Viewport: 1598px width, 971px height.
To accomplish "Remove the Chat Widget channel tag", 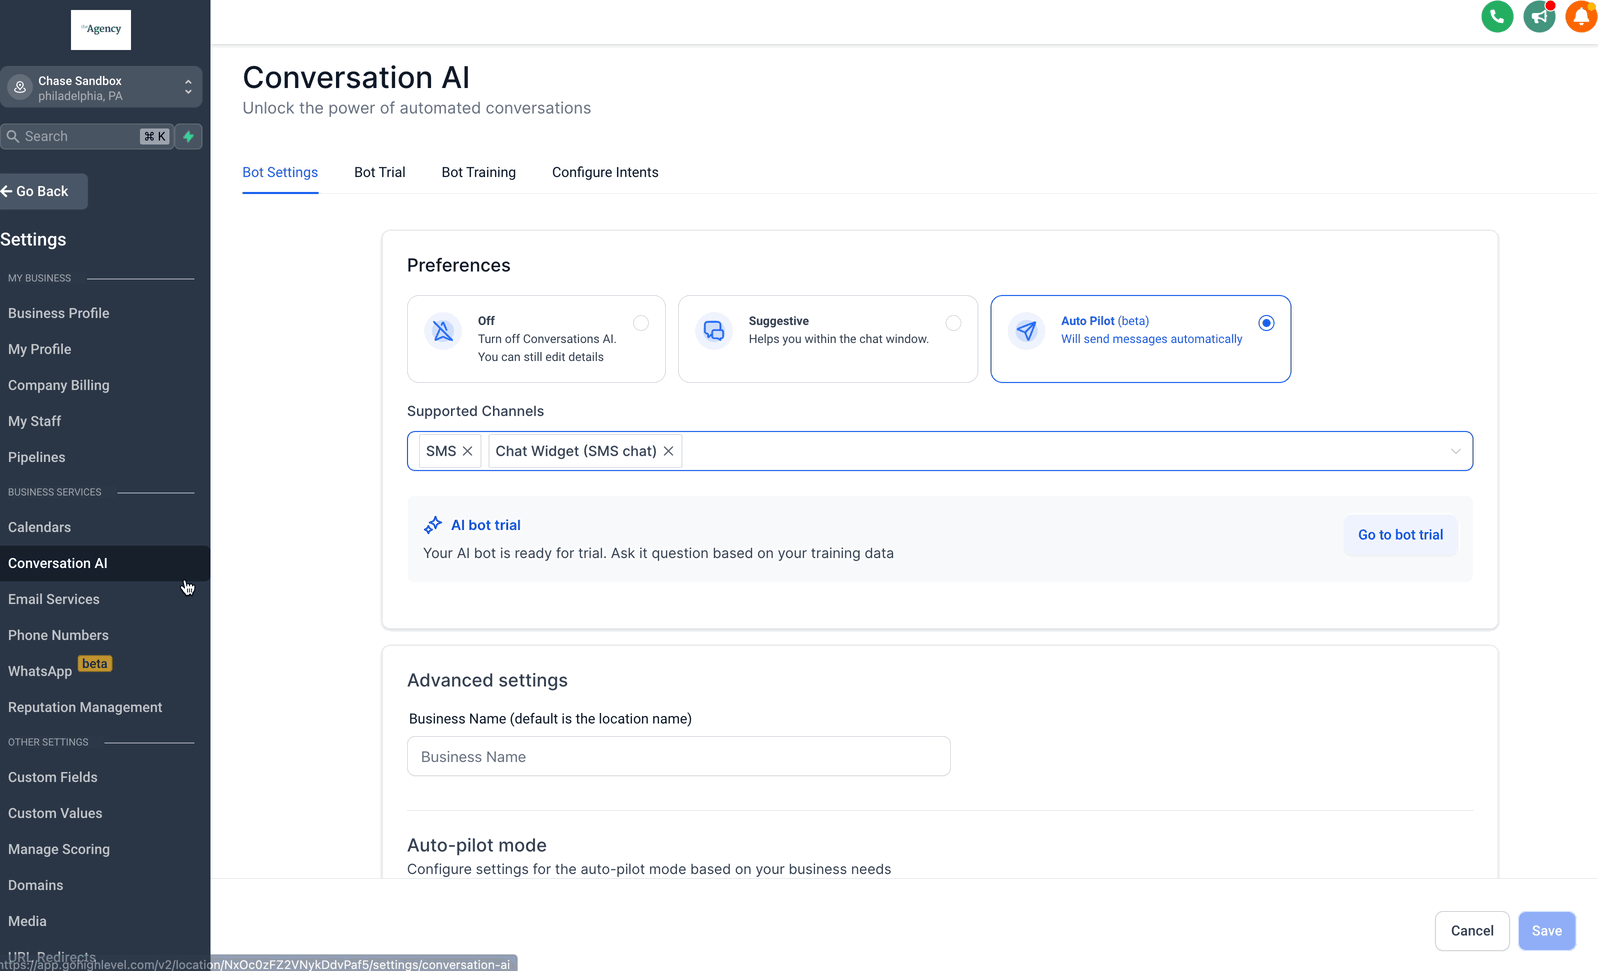I will click(669, 451).
